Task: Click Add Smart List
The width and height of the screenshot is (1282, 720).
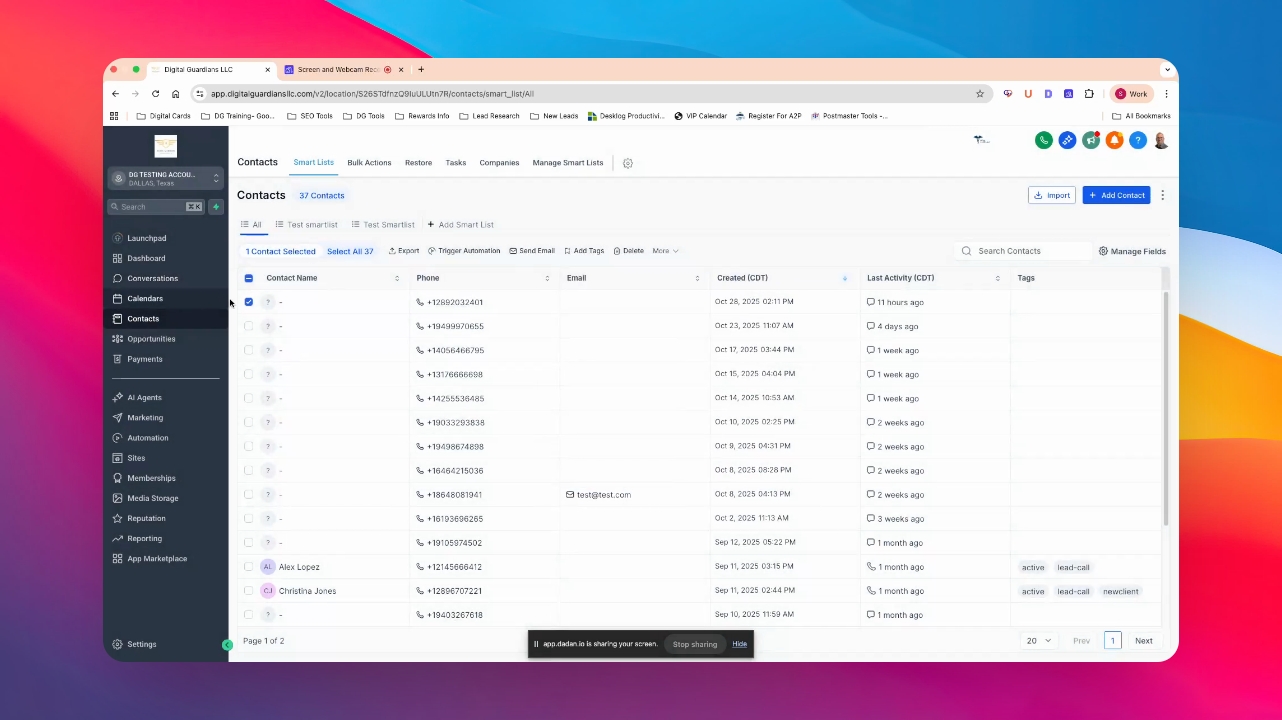Action: pos(461,225)
